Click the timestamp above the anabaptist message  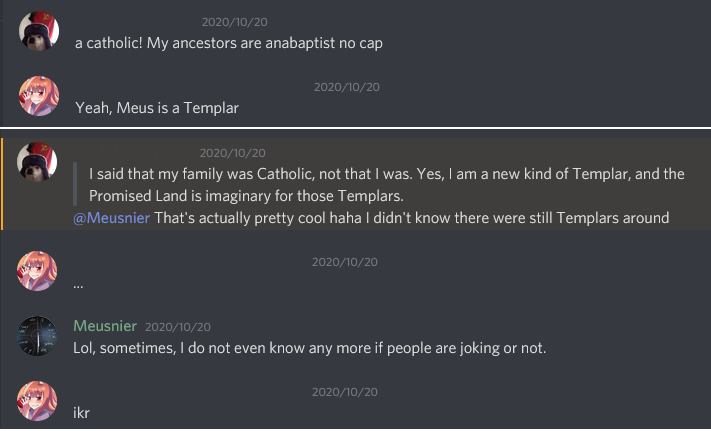[234, 21]
